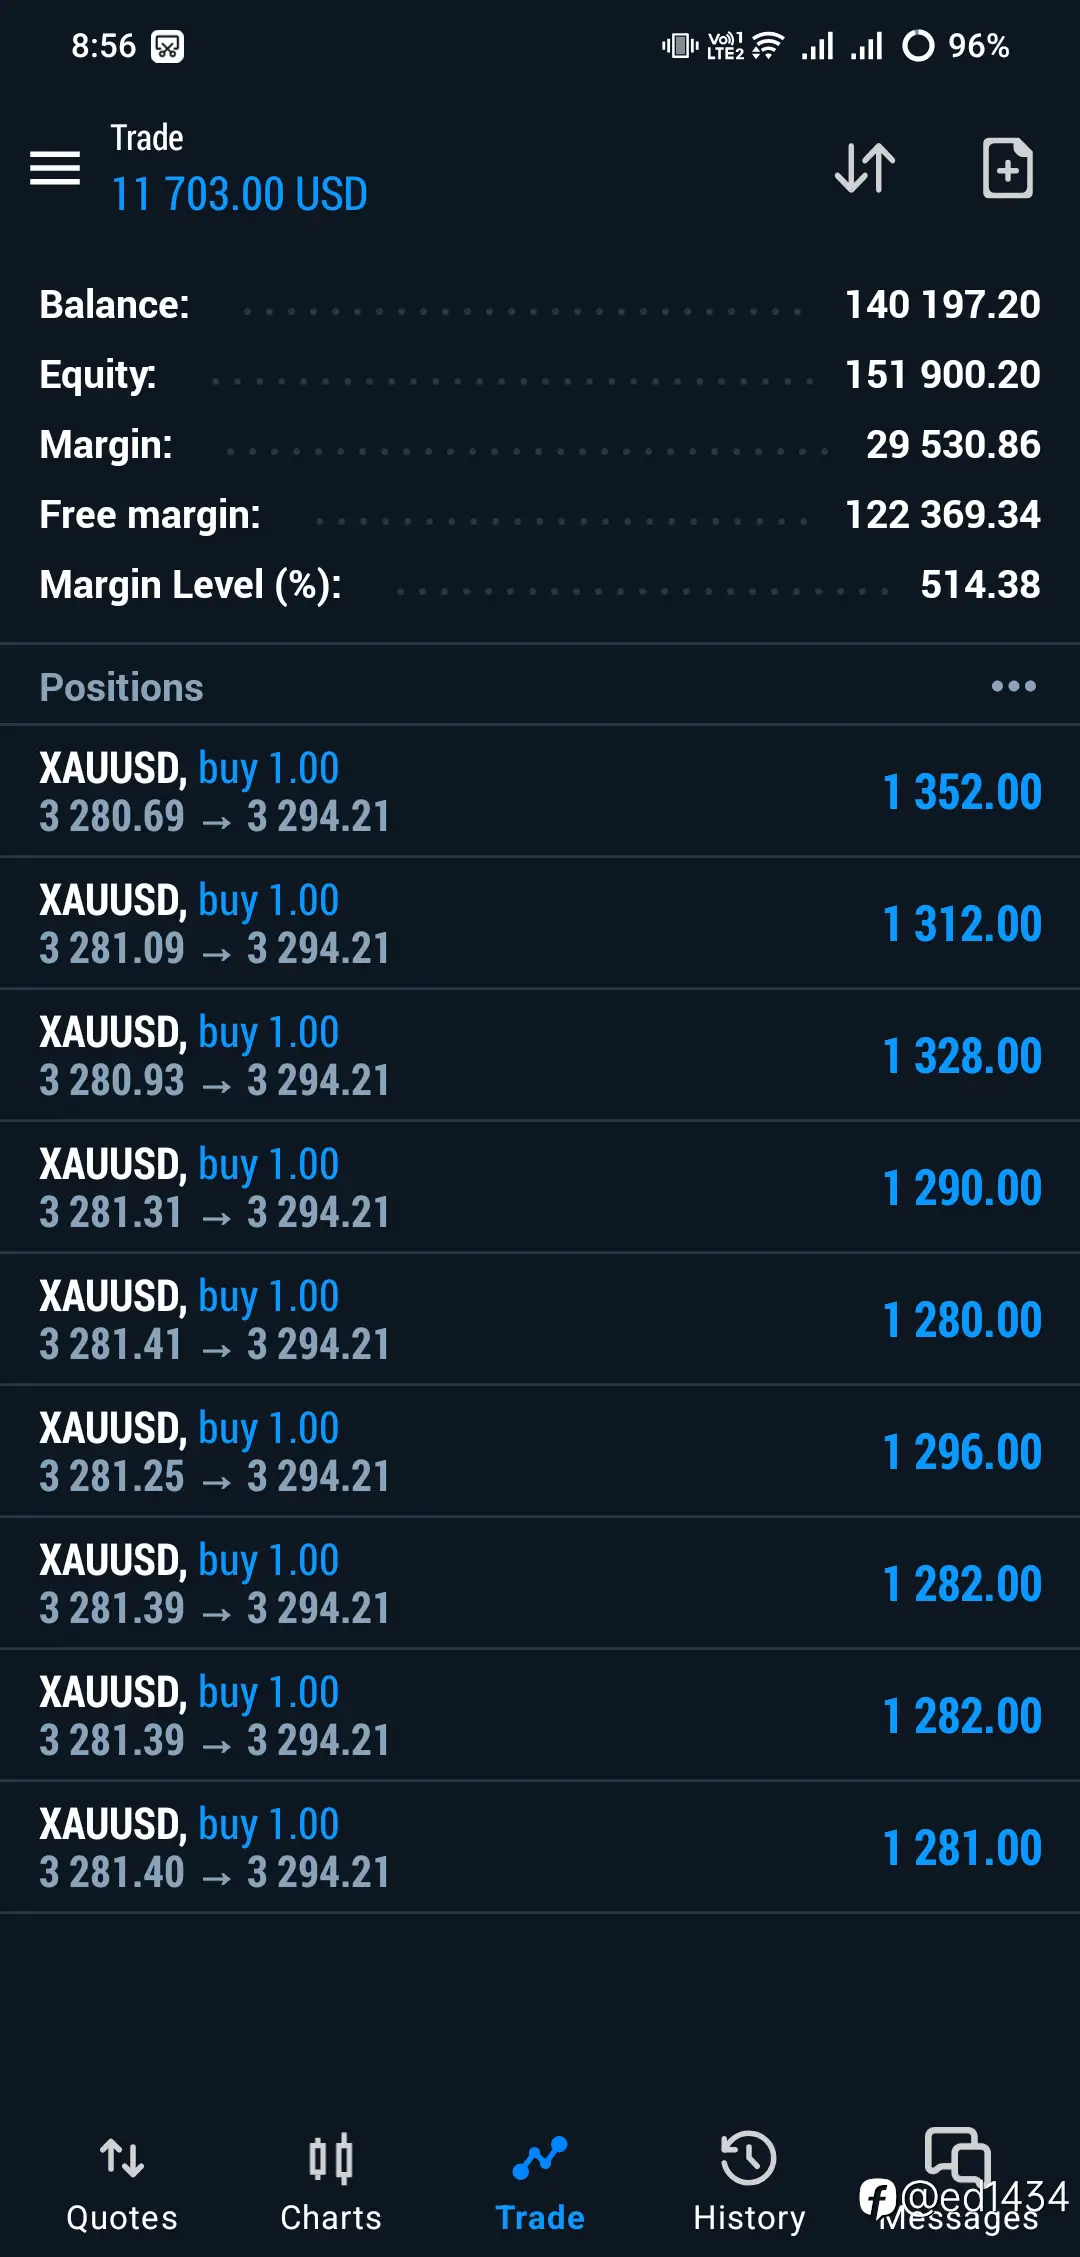Expand the position with profit 1 290.00
The width and height of the screenshot is (1080, 2257).
click(x=540, y=1187)
